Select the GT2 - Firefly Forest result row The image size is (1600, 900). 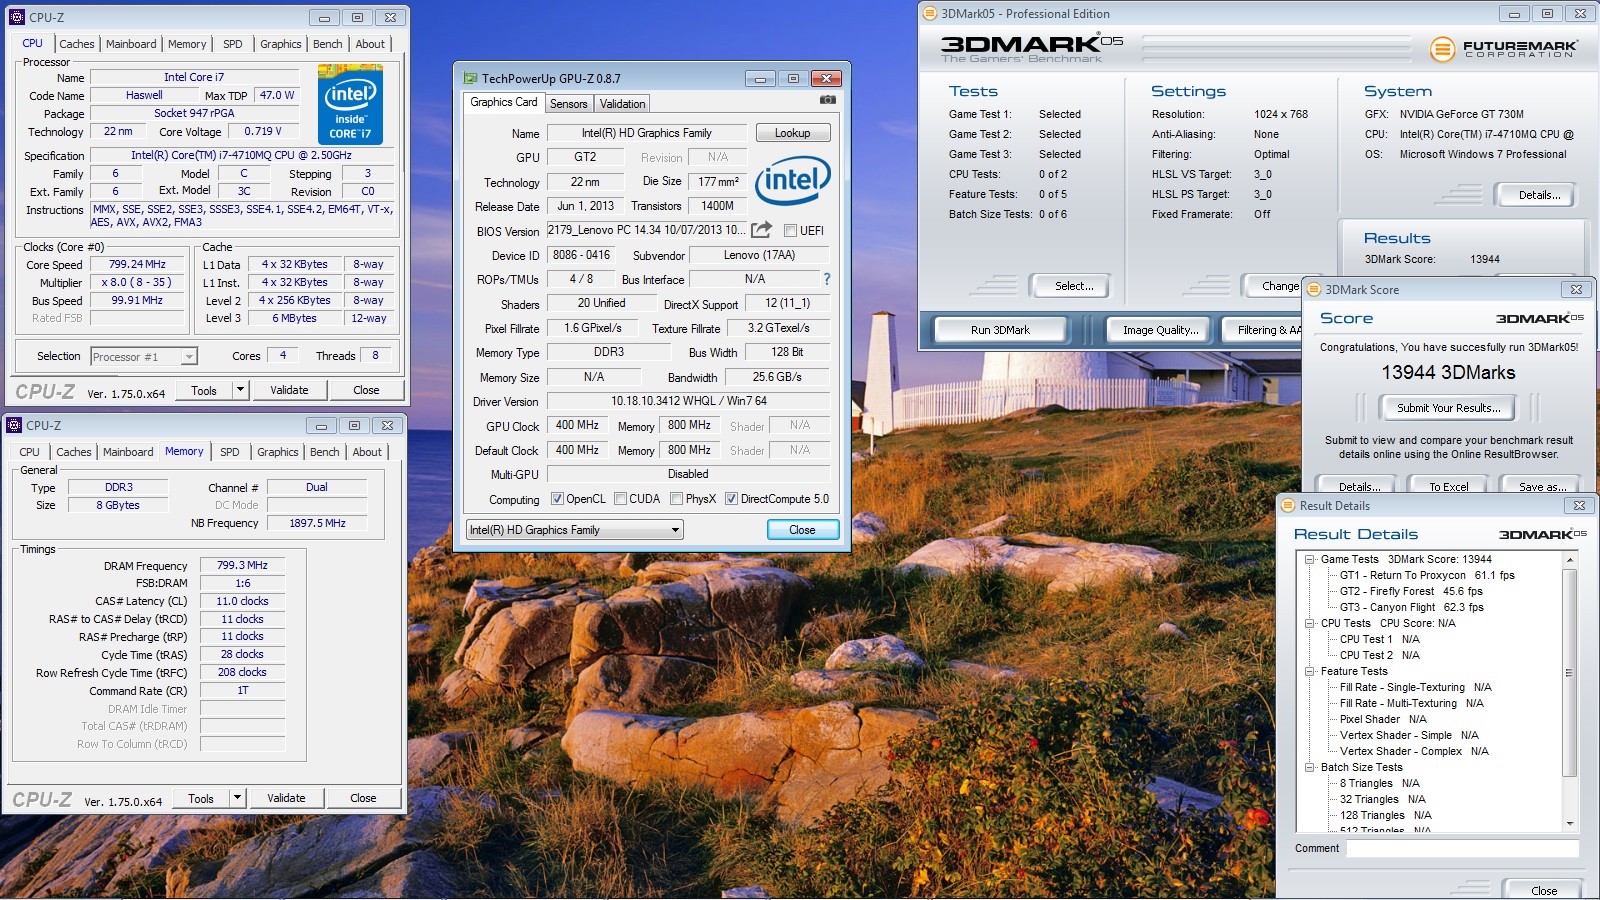click(1411, 592)
